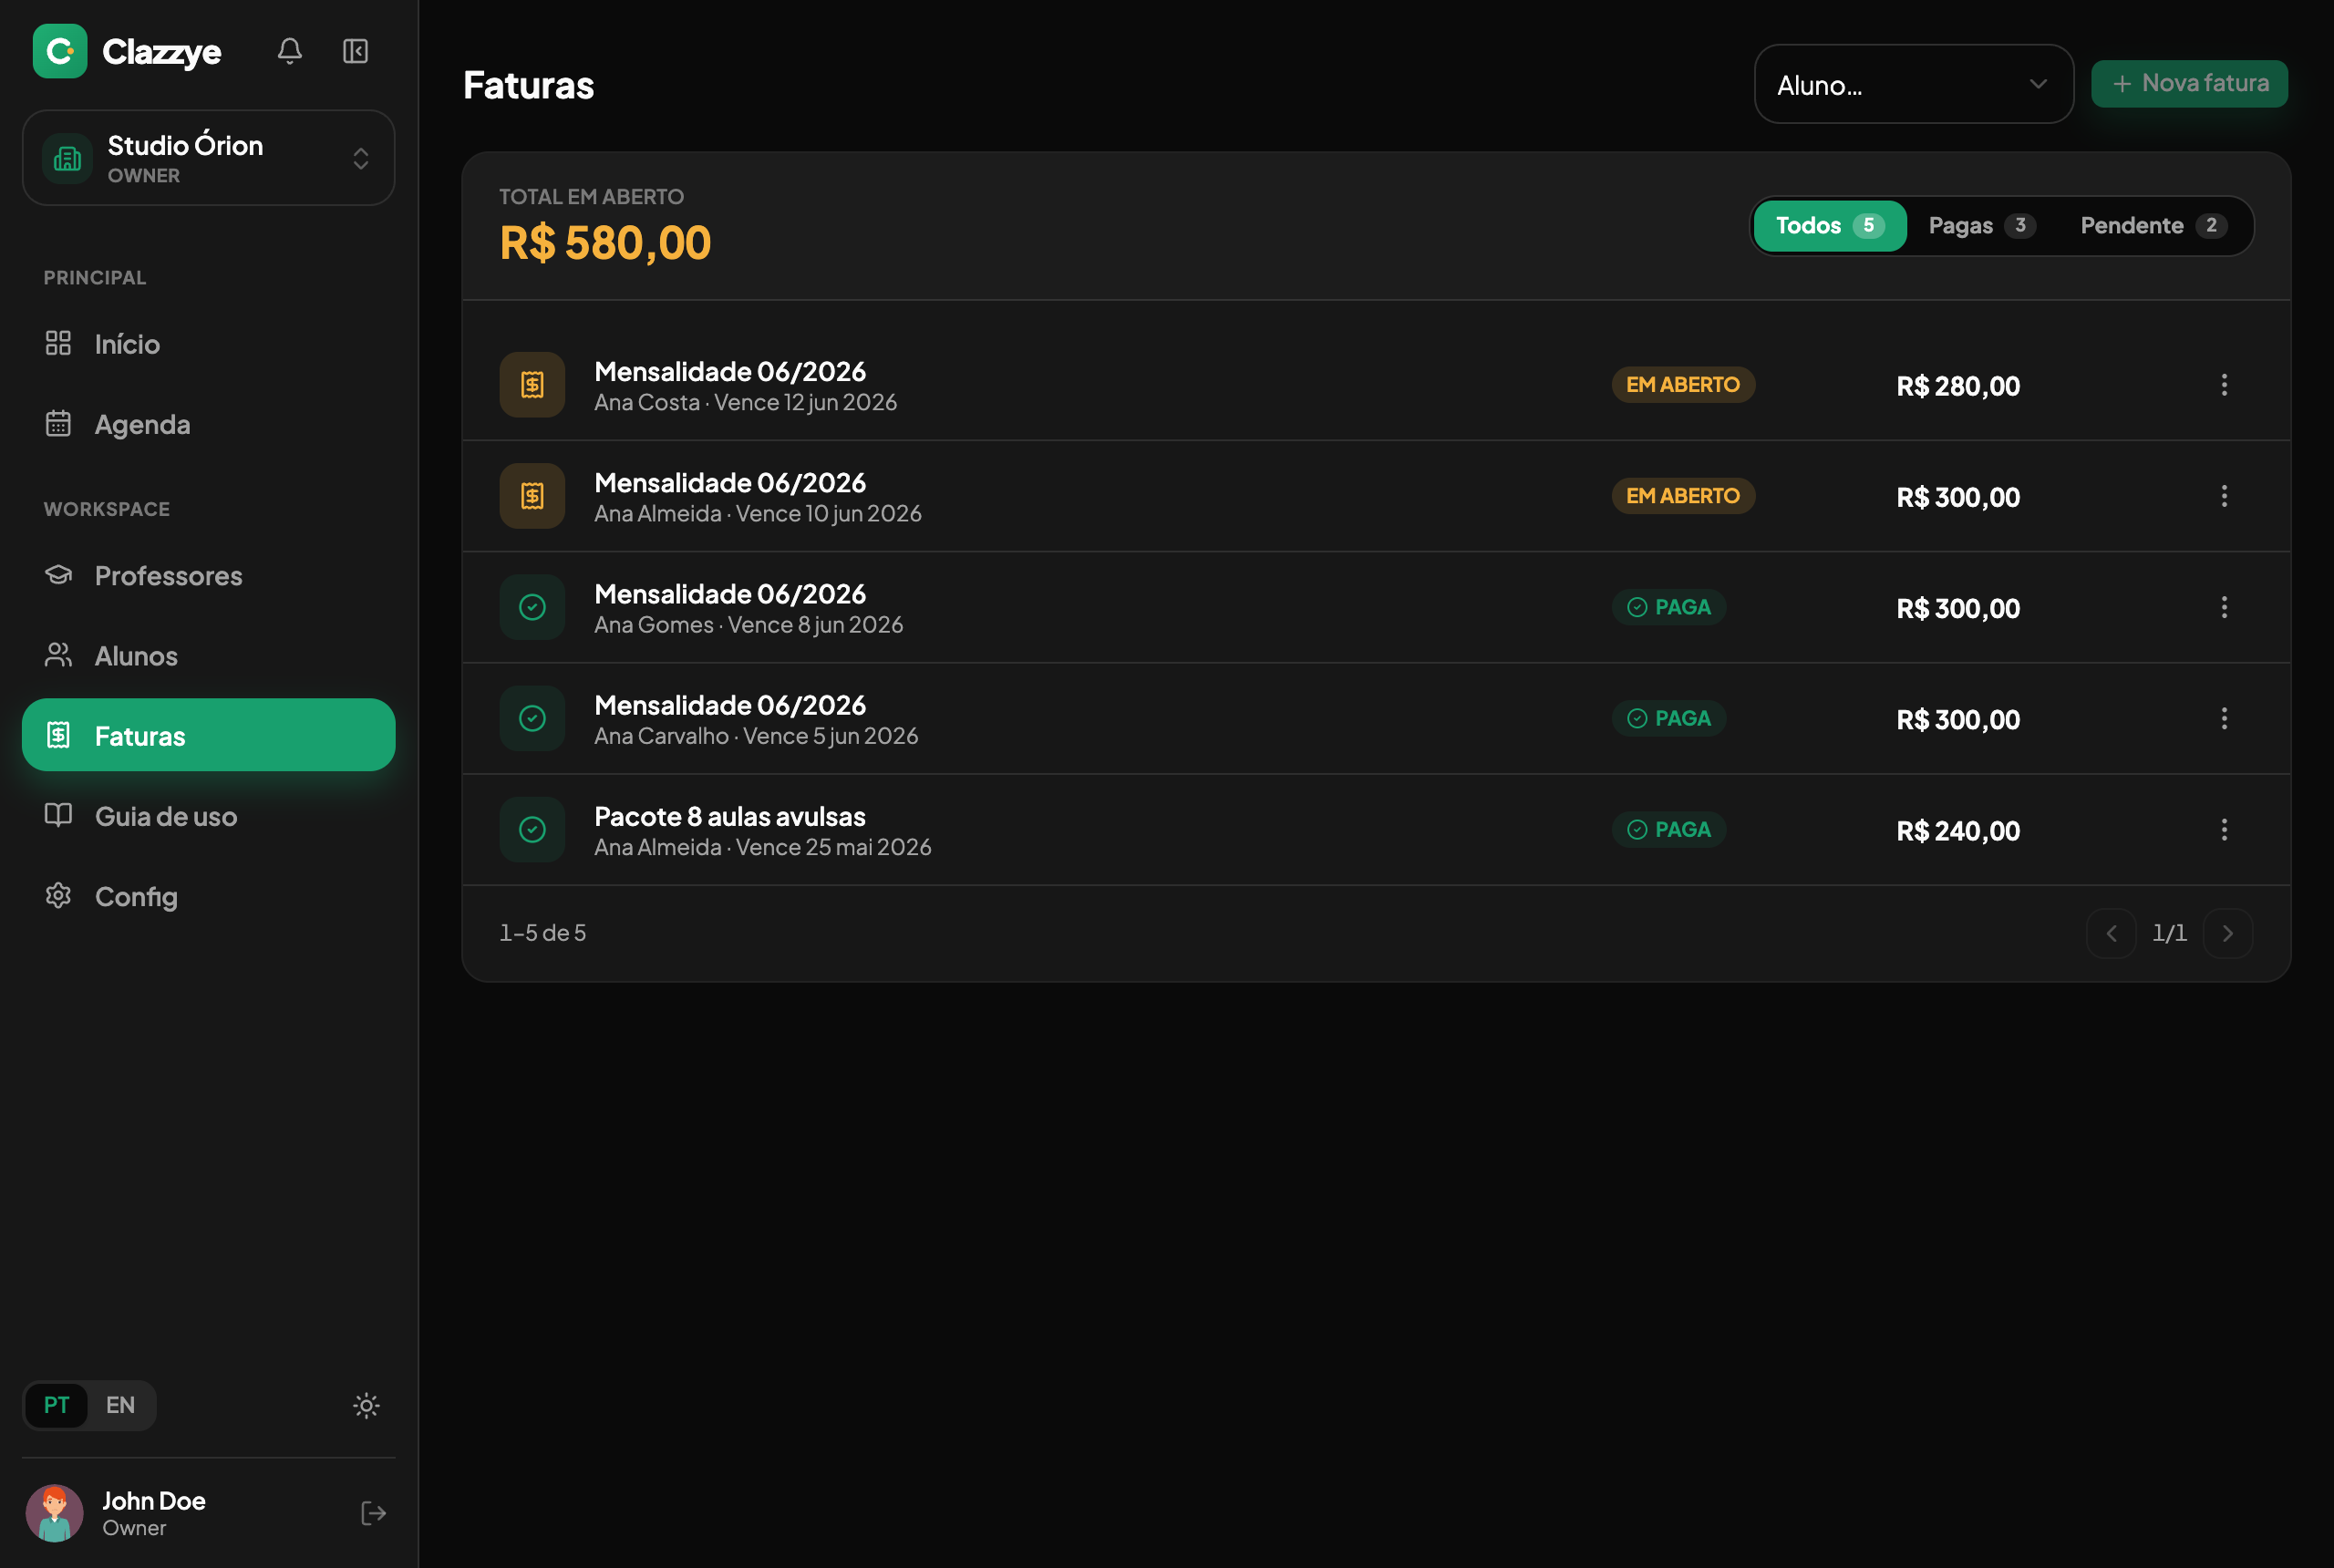Open more options for Ana Costa invoice
This screenshot has height=1568, width=2334.
(x=2223, y=384)
